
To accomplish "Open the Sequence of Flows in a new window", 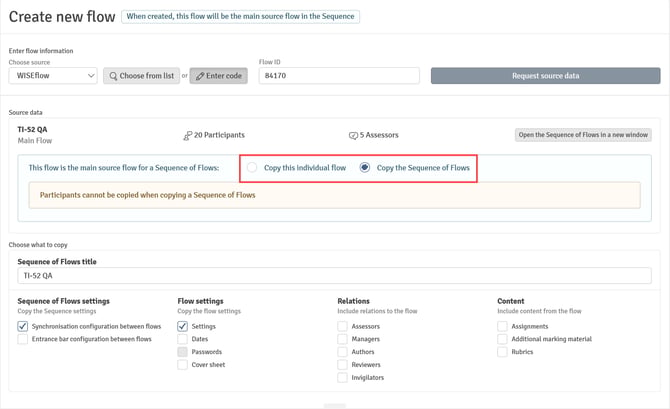I will [583, 135].
